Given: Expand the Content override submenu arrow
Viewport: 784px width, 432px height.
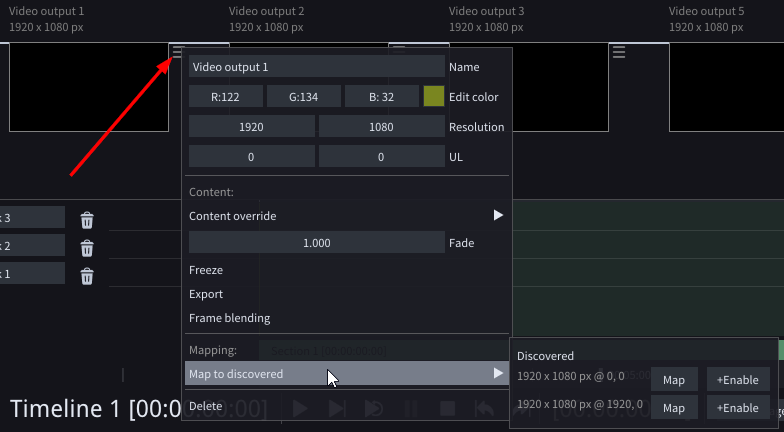Looking at the screenshot, I should (498, 215).
